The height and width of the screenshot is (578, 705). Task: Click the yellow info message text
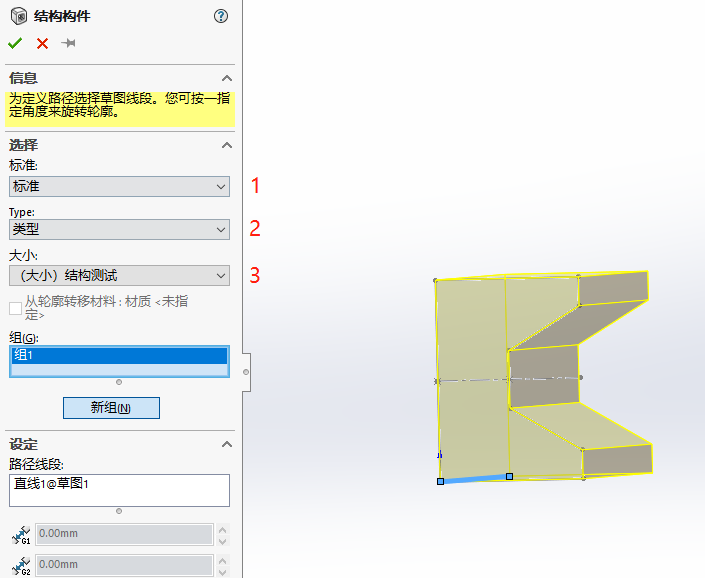point(119,105)
